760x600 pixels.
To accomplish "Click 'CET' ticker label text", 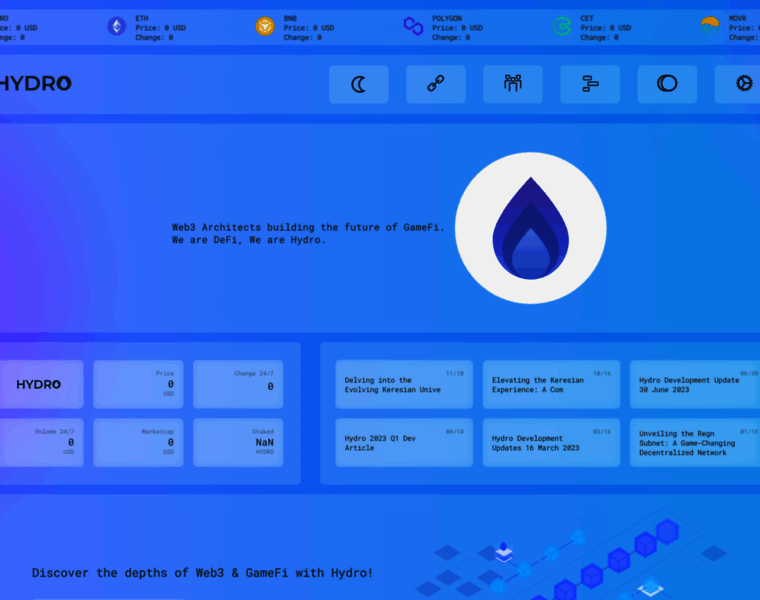I will click(x=587, y=18).
